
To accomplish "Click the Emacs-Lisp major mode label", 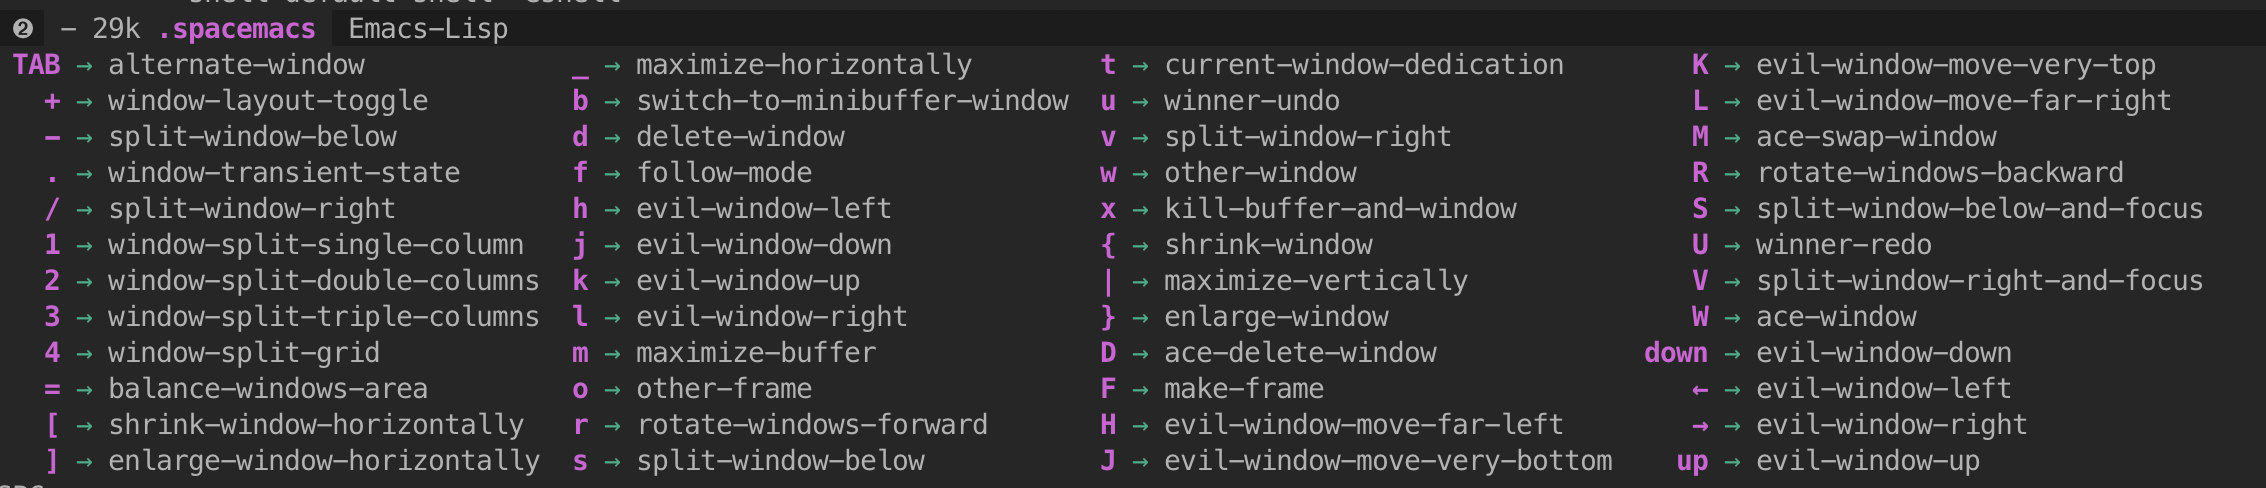I will pyautogui.click(x=428, y=29).
